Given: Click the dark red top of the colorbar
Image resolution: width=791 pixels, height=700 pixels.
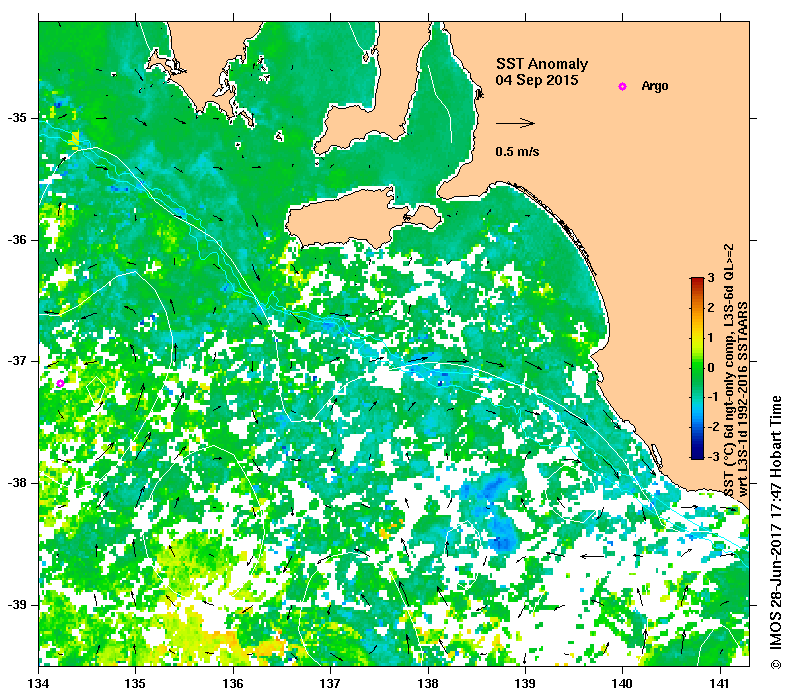Looking at the screenshot, I should point(697,281).
